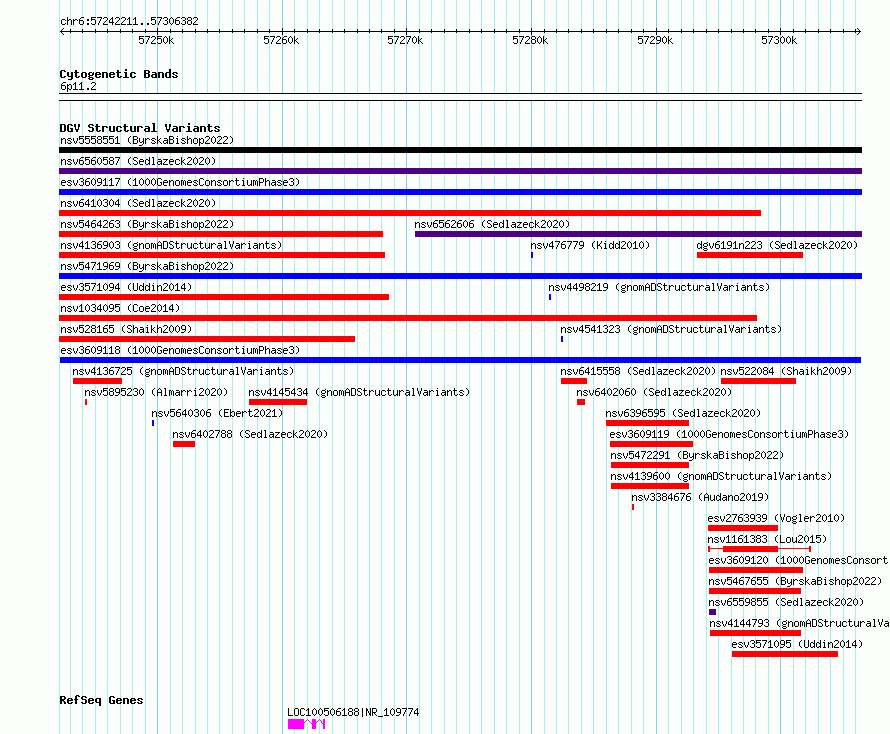Click the 57290k ruler tick label

655,40
